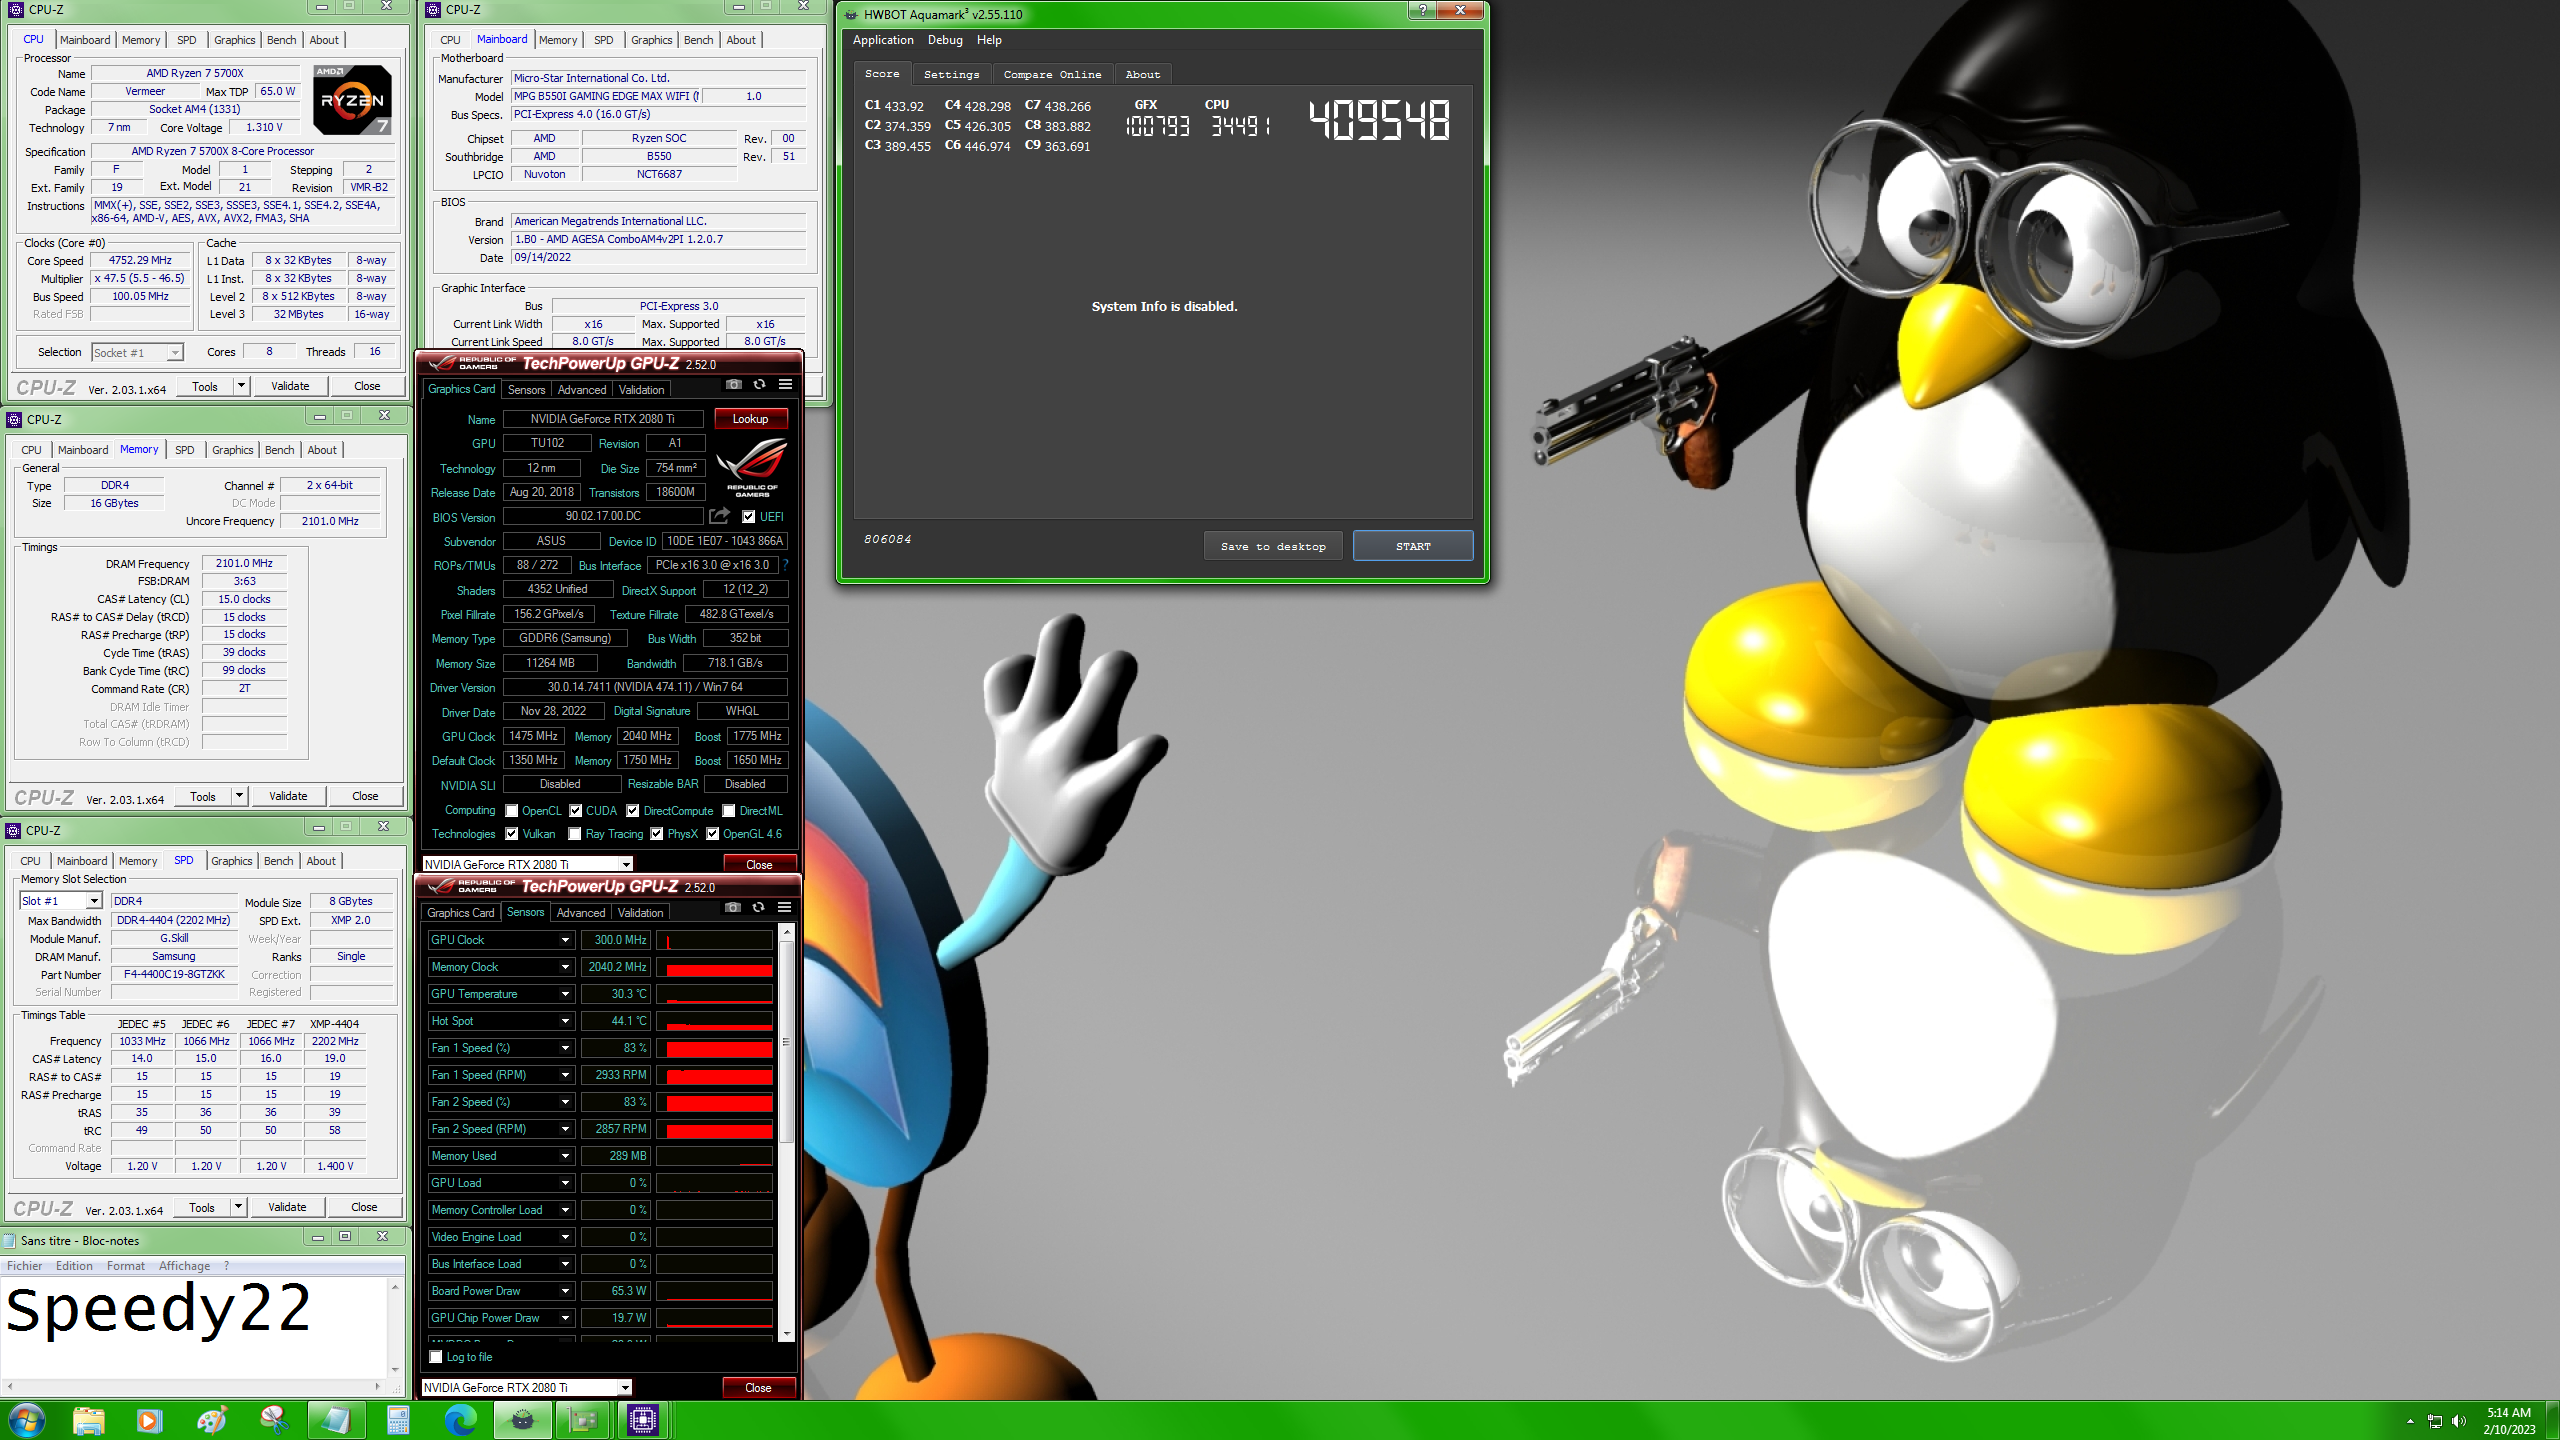2560x1440 pixels.
Task: Switch to HWBOT Aquamark via its taskbar icon
Action: [x=522, y=1420]
